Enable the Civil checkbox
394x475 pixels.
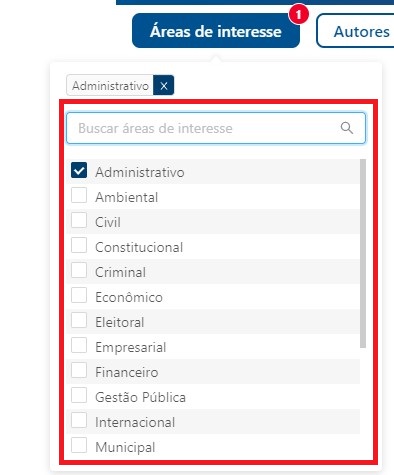pos(79,220)
